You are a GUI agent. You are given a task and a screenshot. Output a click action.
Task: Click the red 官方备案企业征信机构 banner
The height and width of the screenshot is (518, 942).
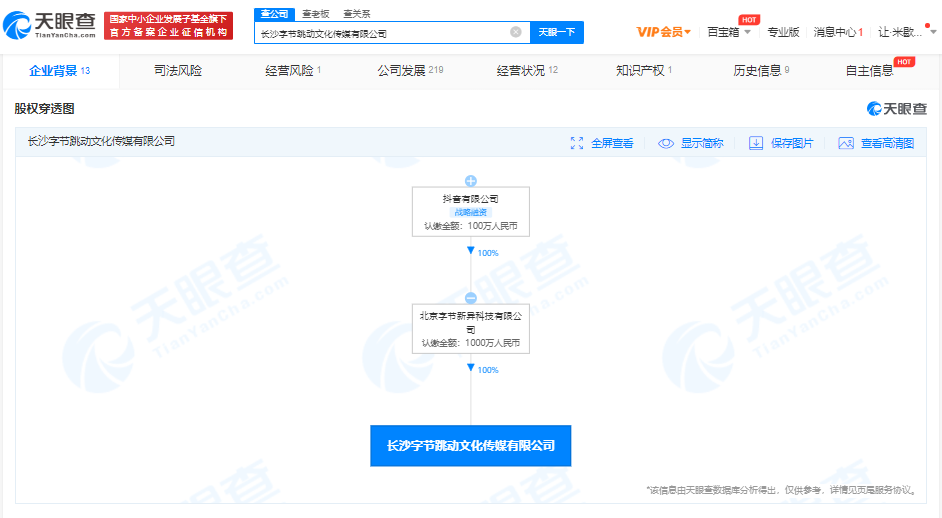tap(168, 26)
